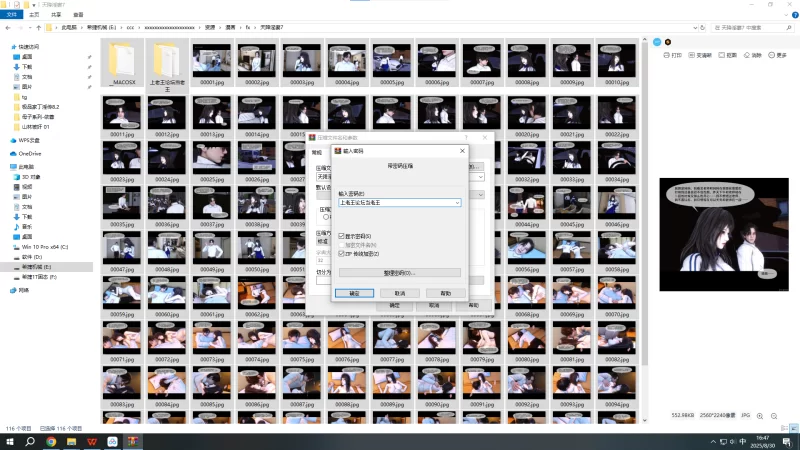The image size is (800, 450).
Task: Open Quick Access Toolbar customize dropdown
Action: click(34, 5)
